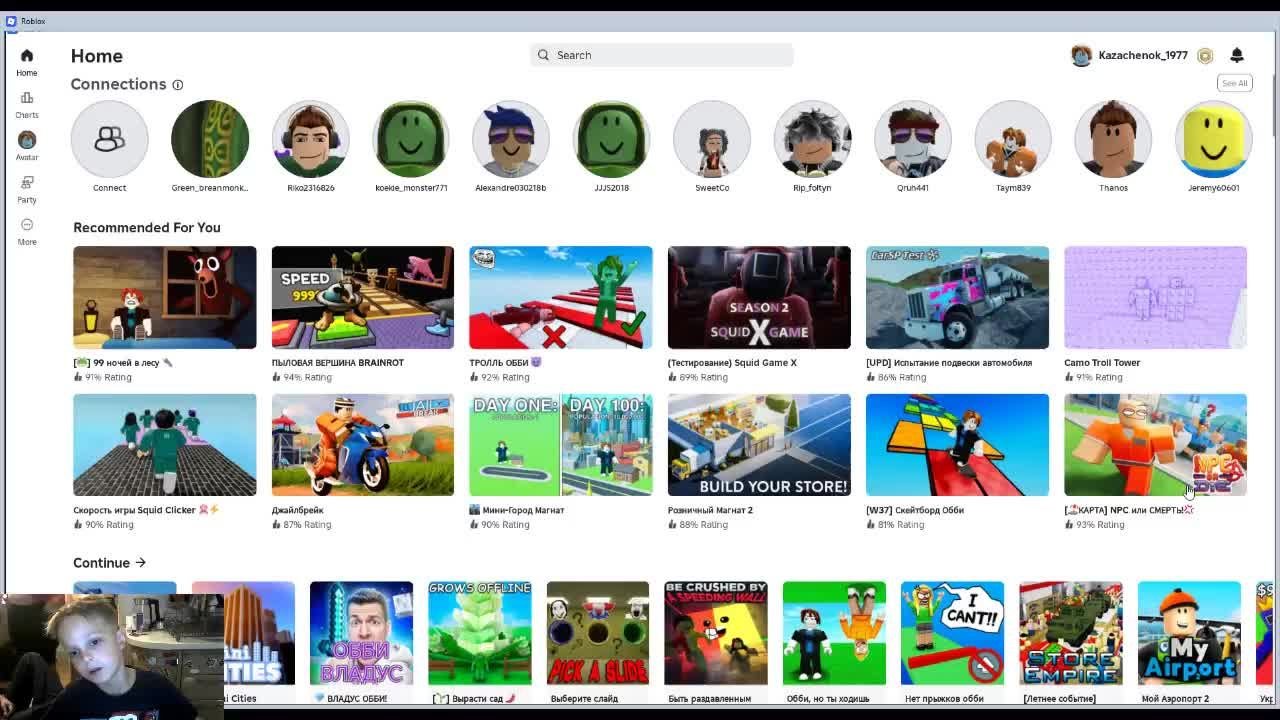The height and width of the screenshot is (720, 1280).
Task: Click the Connections info icon
Action: 178,85
